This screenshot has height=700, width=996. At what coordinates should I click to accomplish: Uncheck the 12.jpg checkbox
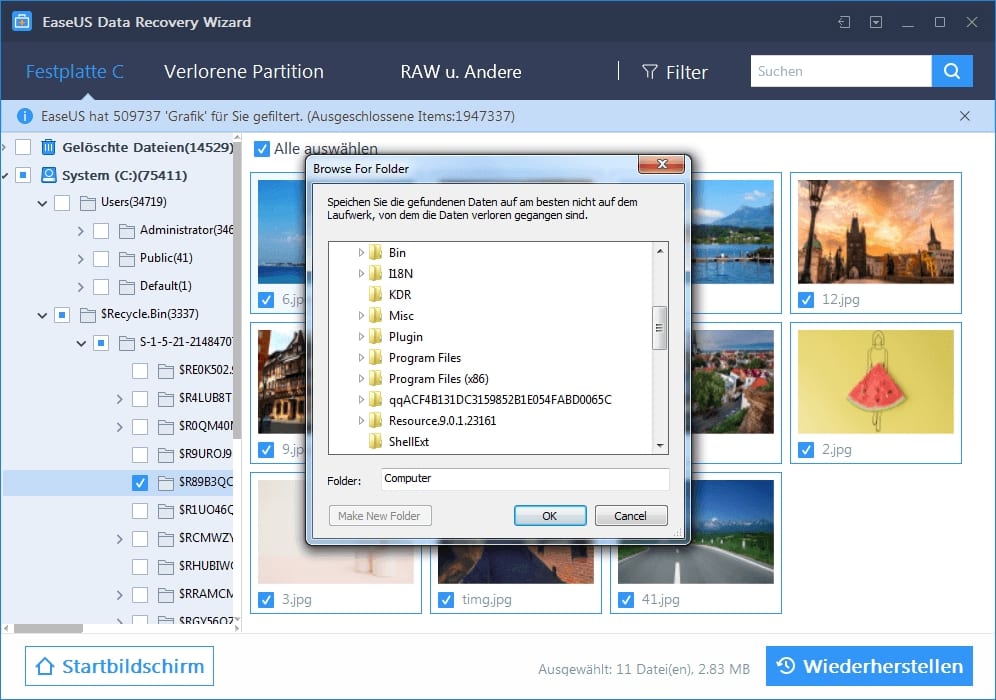(806, 299)
